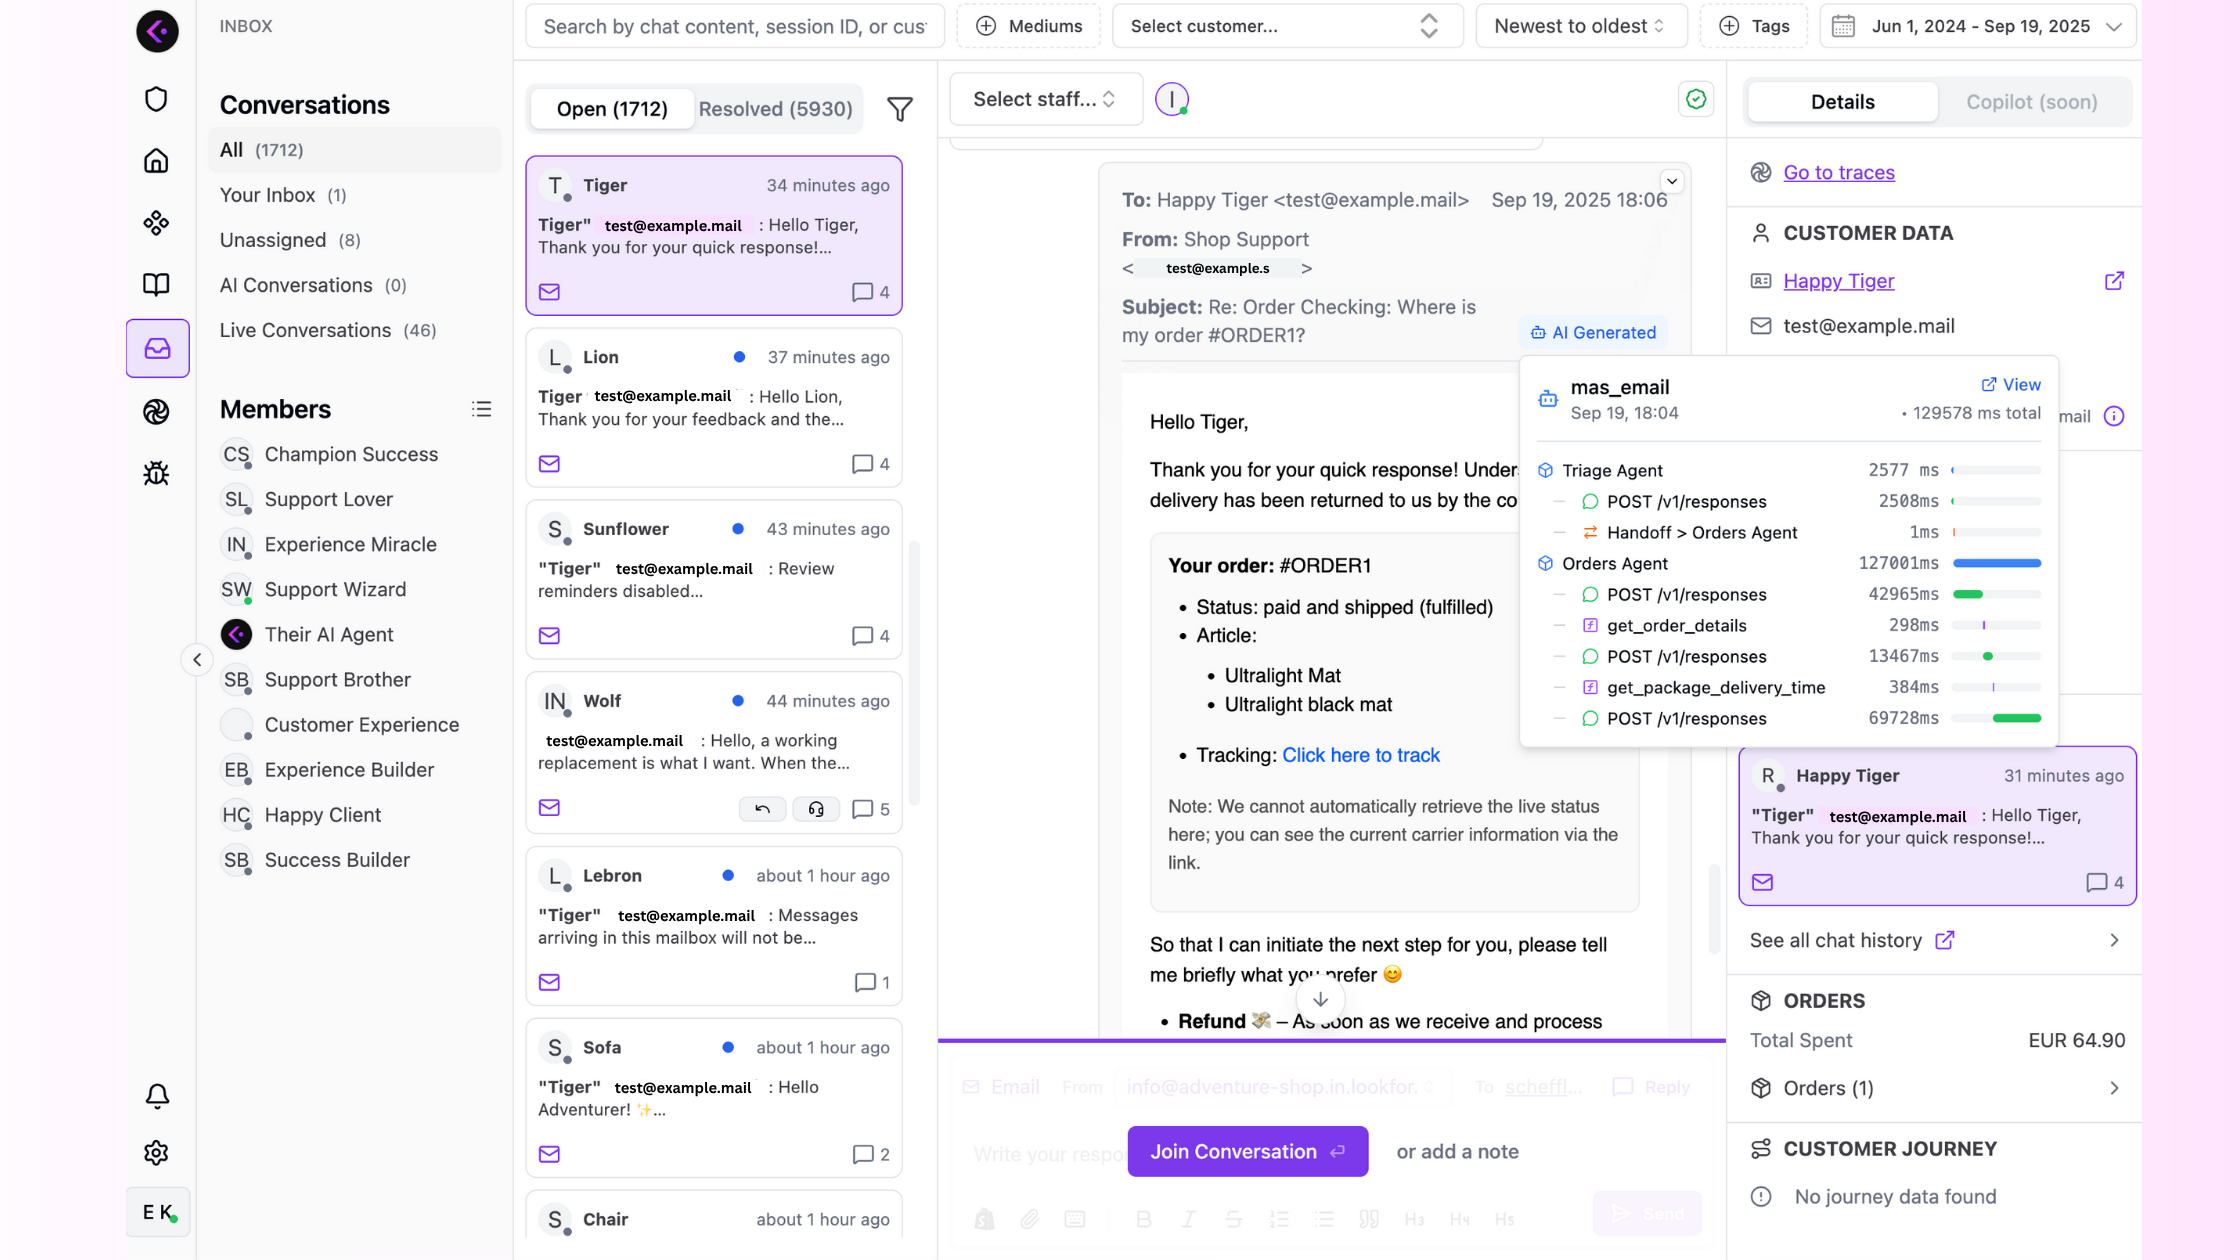Collapse the sidebar with arrow toggle

point(197,659)
